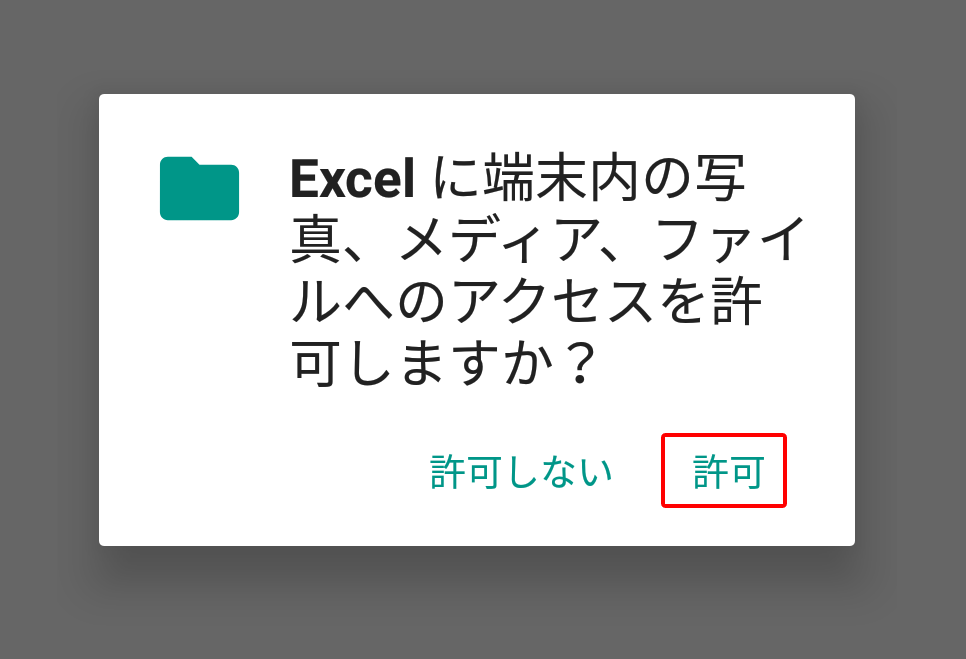Click the dimmed background above the dialog
Viewport: 966px width, 659px height.
pos(483,46)
